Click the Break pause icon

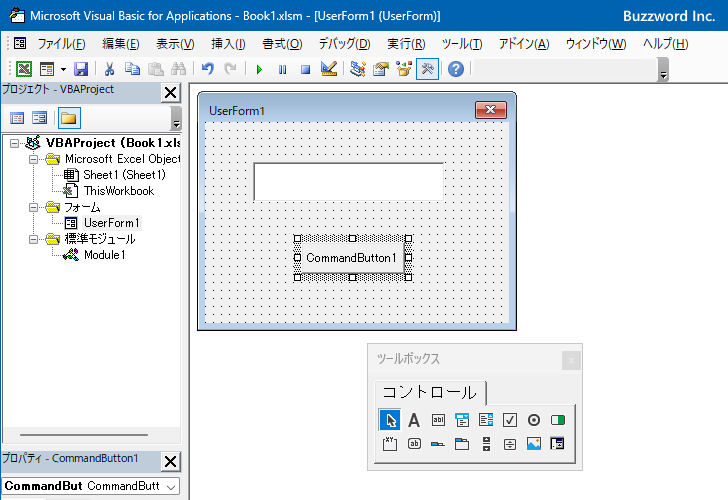click(x=282, y=70)
